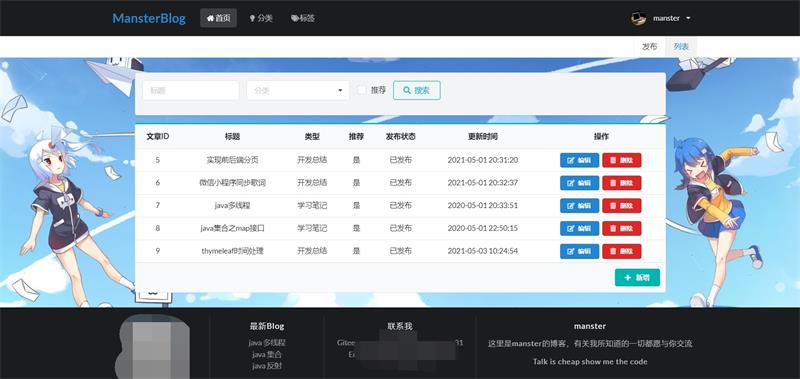The width and height of the screenshot is (800, 379).
Task: Click timestamp 2020-05-01 22:50:15
Action: tap(483, 228)
